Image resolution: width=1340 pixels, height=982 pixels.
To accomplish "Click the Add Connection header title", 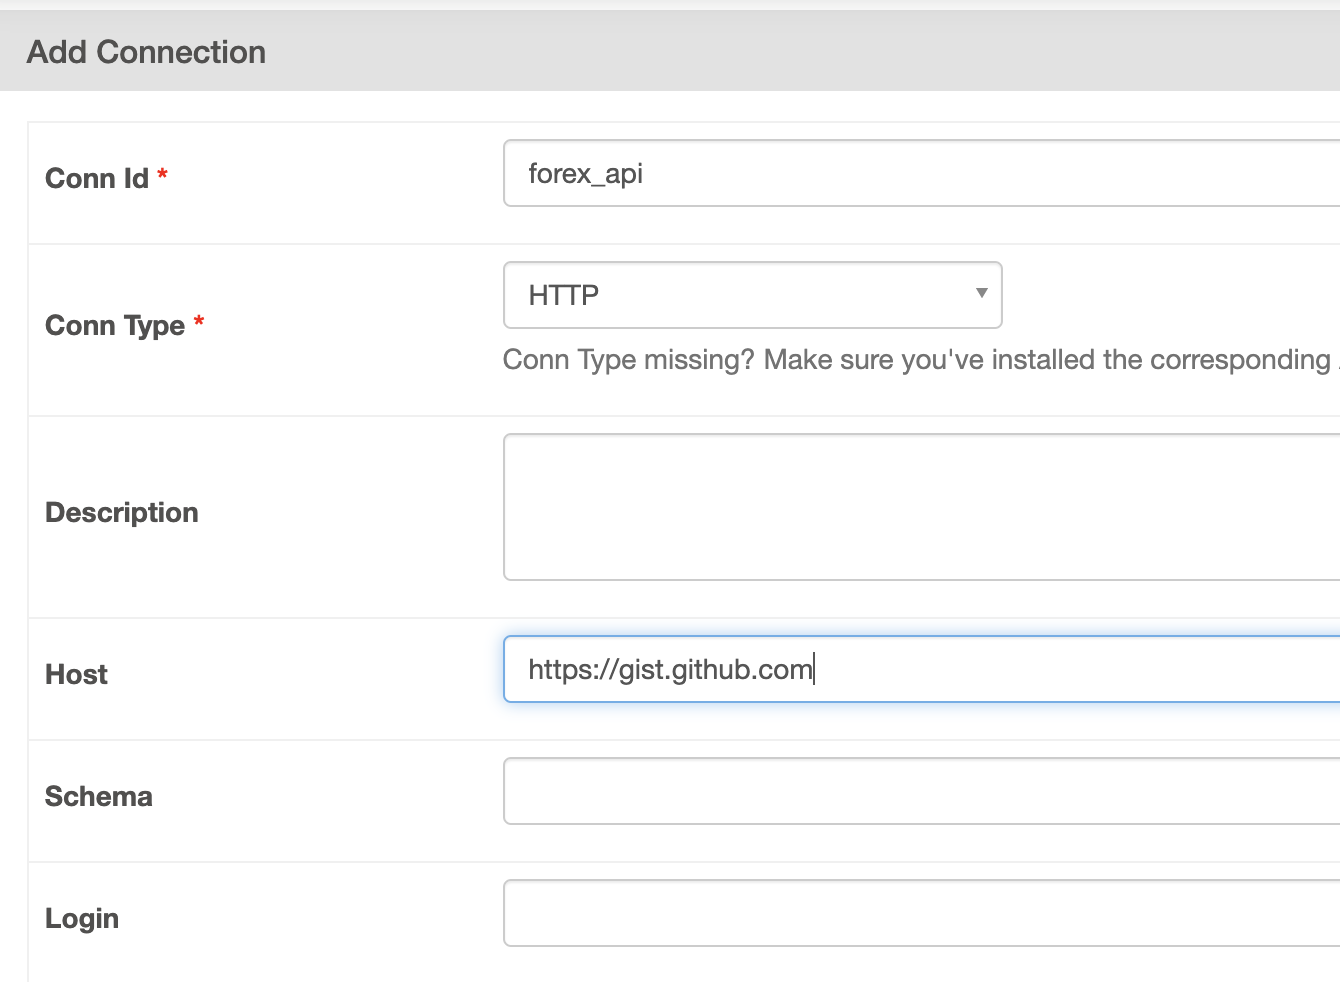I will (146, 52).
